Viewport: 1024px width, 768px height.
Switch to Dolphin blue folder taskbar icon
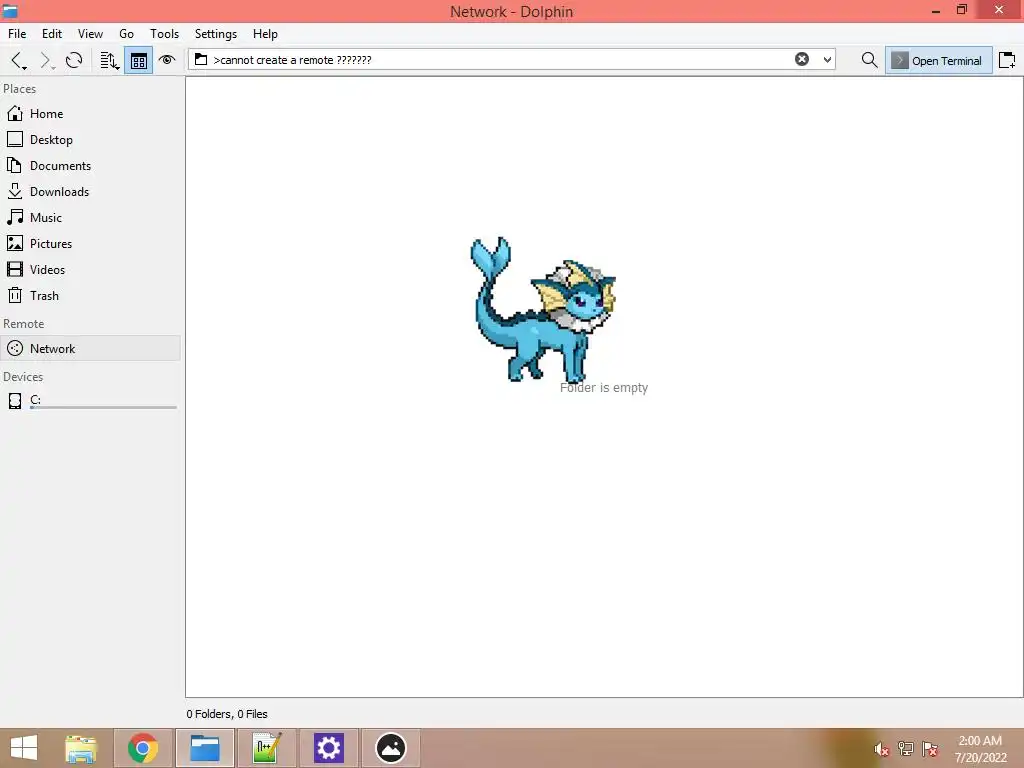(204, 748)
